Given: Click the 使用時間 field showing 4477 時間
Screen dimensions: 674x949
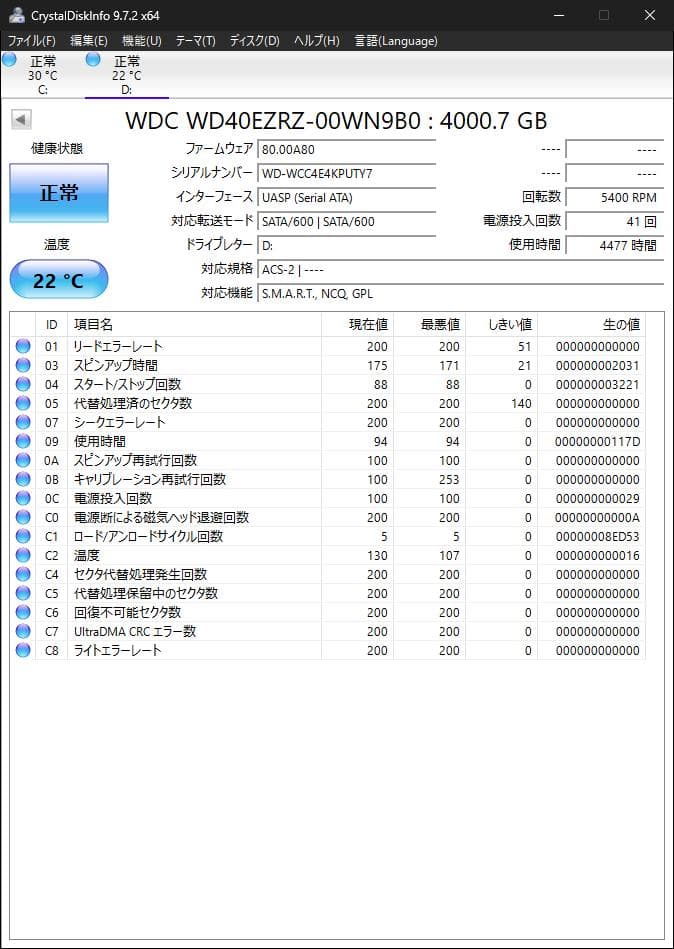Looking at the screenshot, I should pos(614,246).
